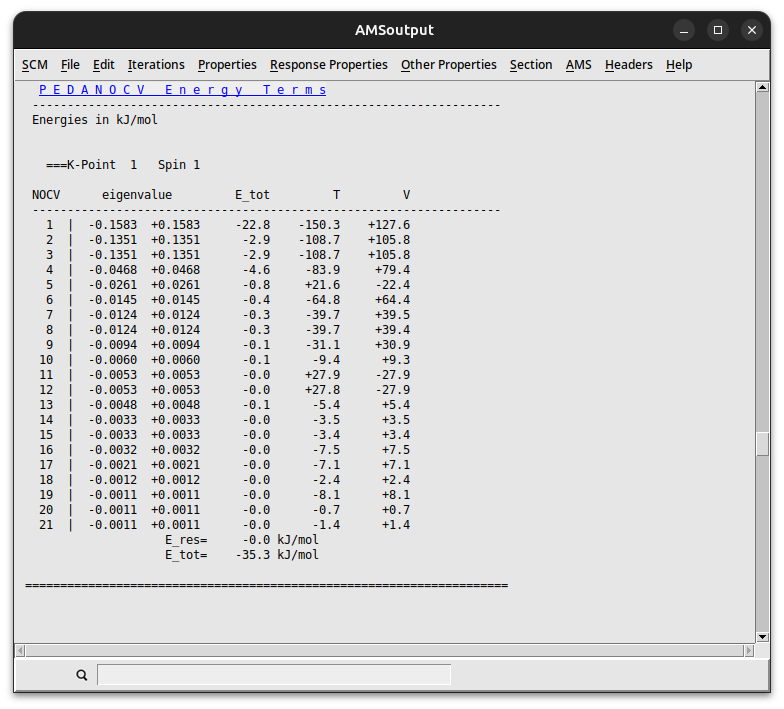Click T value -83.9 in row 4

pyautogui.click(x=322, y=270)
